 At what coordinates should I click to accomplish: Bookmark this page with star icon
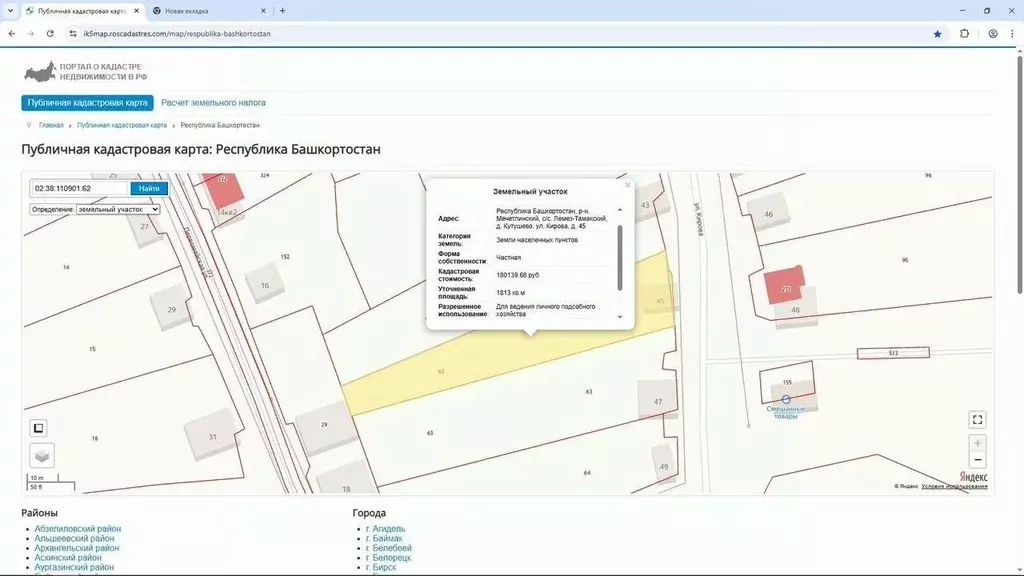coord(937,33)
